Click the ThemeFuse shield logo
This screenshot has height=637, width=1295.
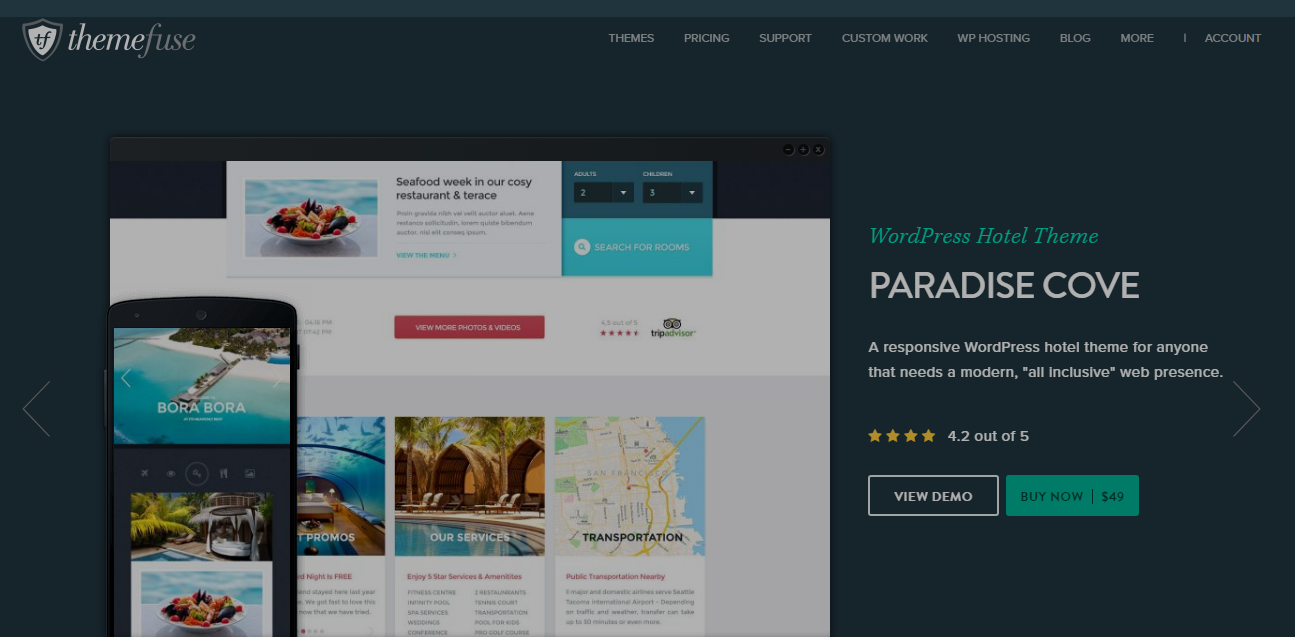pyautogui.click(x=42, y=40)
